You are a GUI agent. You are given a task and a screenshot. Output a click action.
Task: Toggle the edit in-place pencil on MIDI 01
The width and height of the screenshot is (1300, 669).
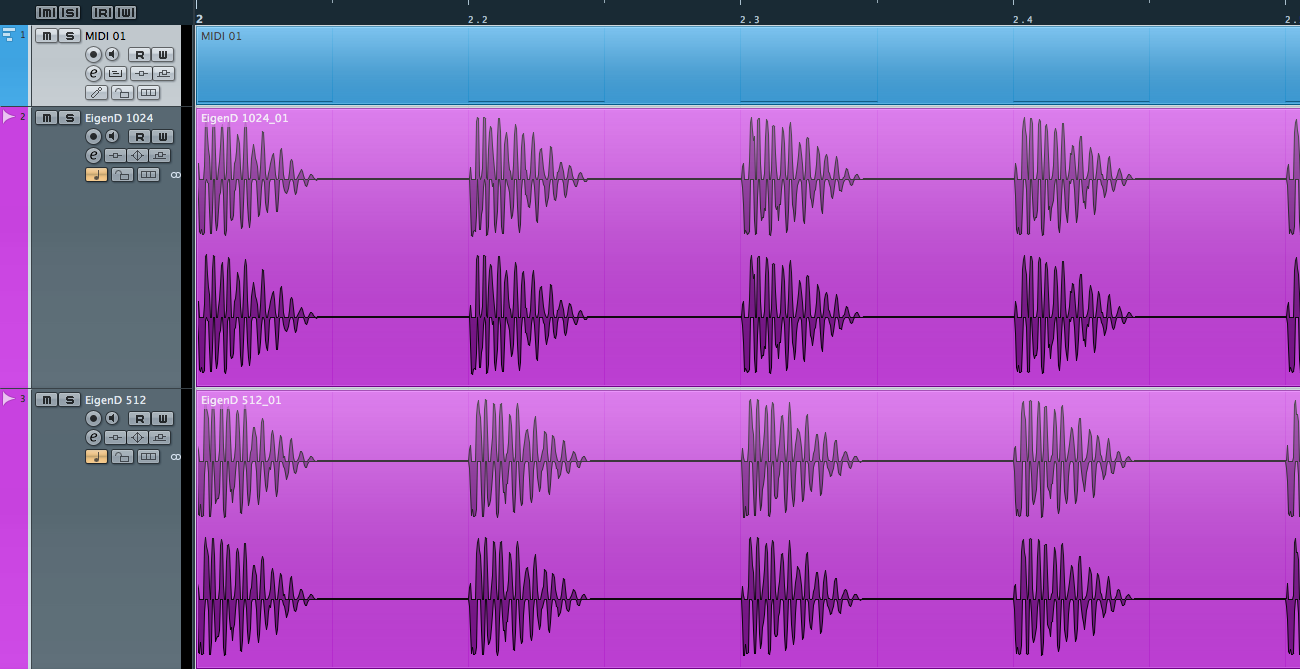(x=96, y=93)
